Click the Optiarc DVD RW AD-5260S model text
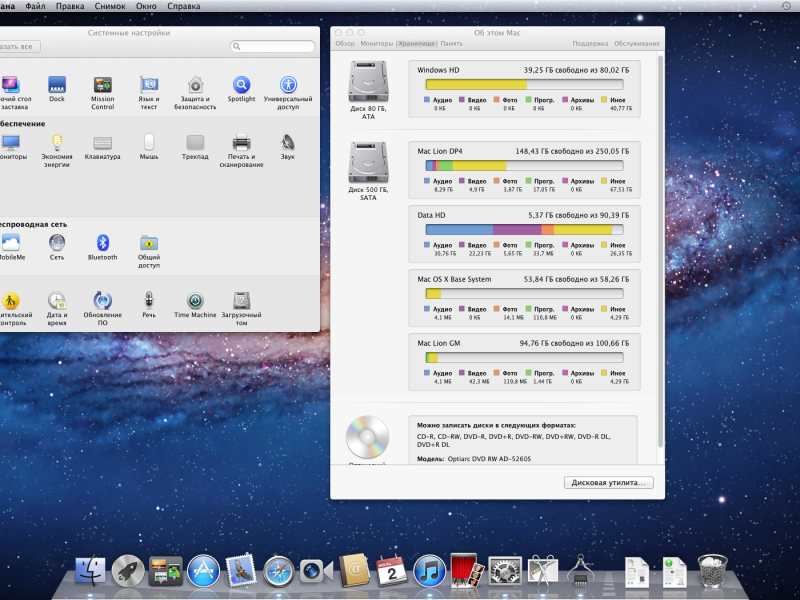Viewport: 800px width, 600px height. point(489,459)
